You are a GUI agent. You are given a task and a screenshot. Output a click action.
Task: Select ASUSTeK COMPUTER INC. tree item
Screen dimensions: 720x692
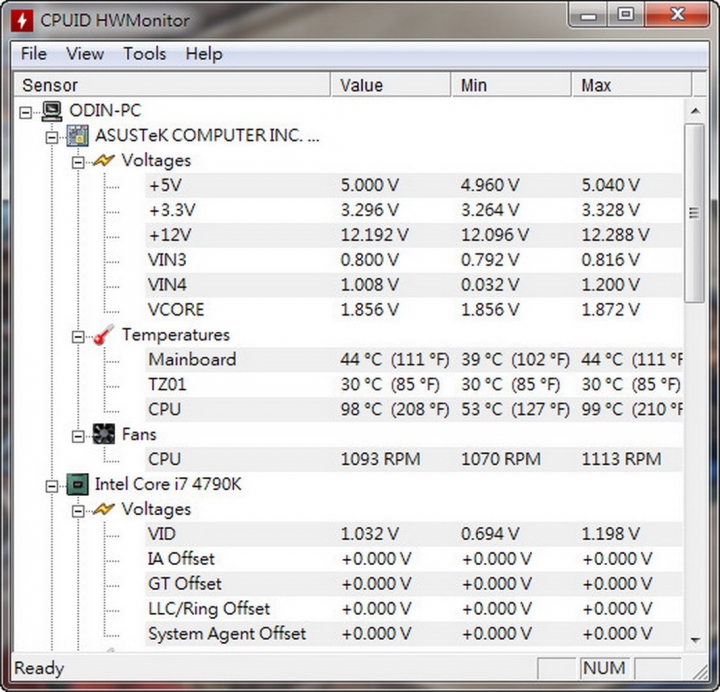(x=207, y=135)
